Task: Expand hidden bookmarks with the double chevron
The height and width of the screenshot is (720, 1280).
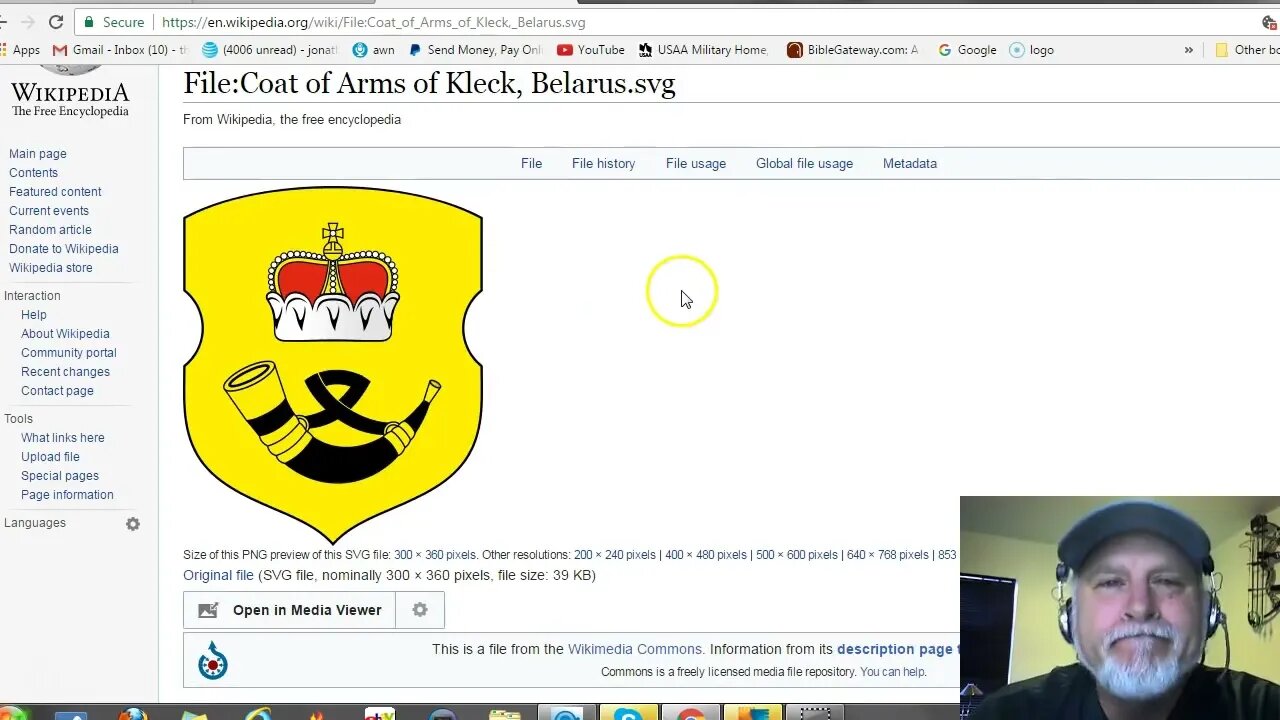Action: coord(1188,50)
